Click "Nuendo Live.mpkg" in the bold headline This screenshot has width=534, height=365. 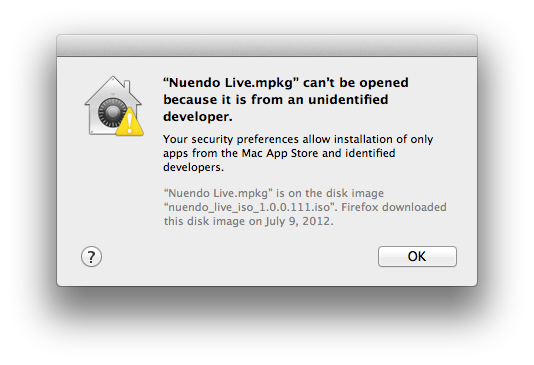click(x=230, y=83)
